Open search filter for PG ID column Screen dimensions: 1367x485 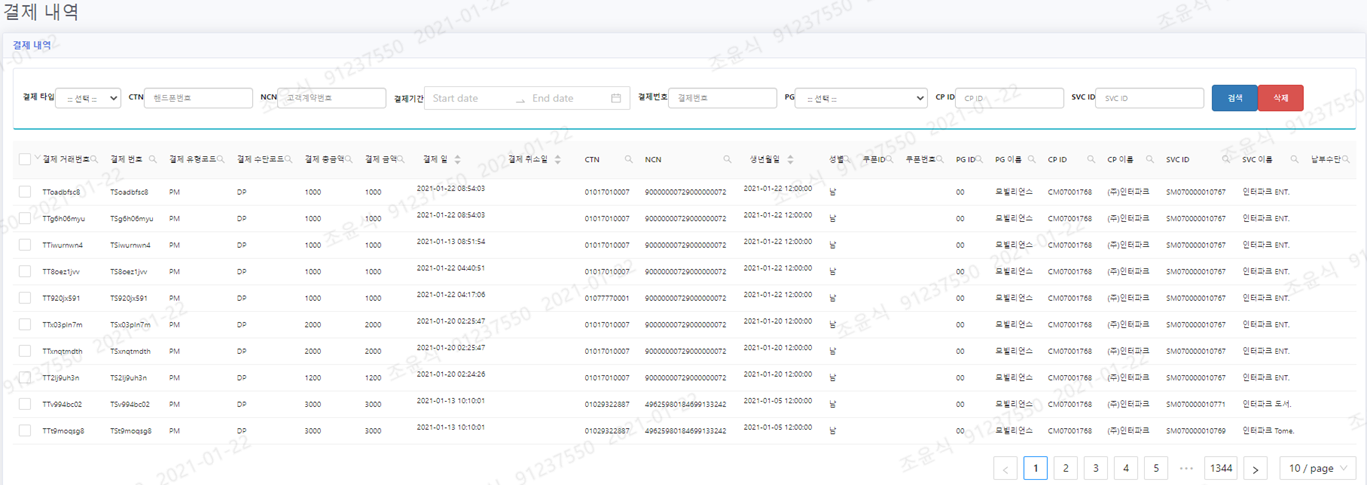981,159
